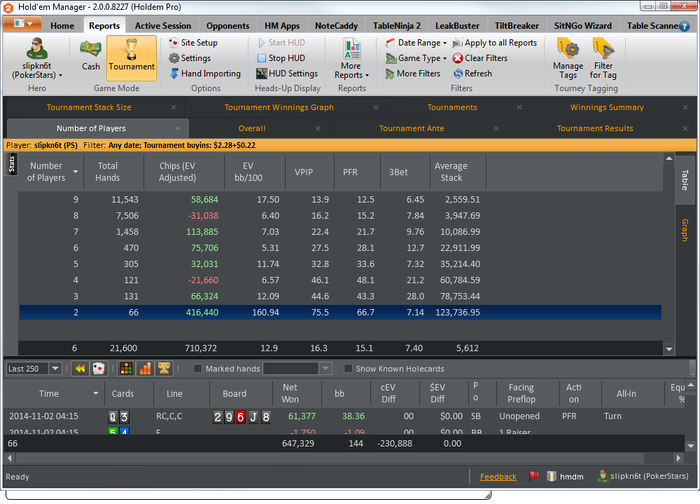
Task: Clear Filters with red X icon
Action: coord(480,58)
